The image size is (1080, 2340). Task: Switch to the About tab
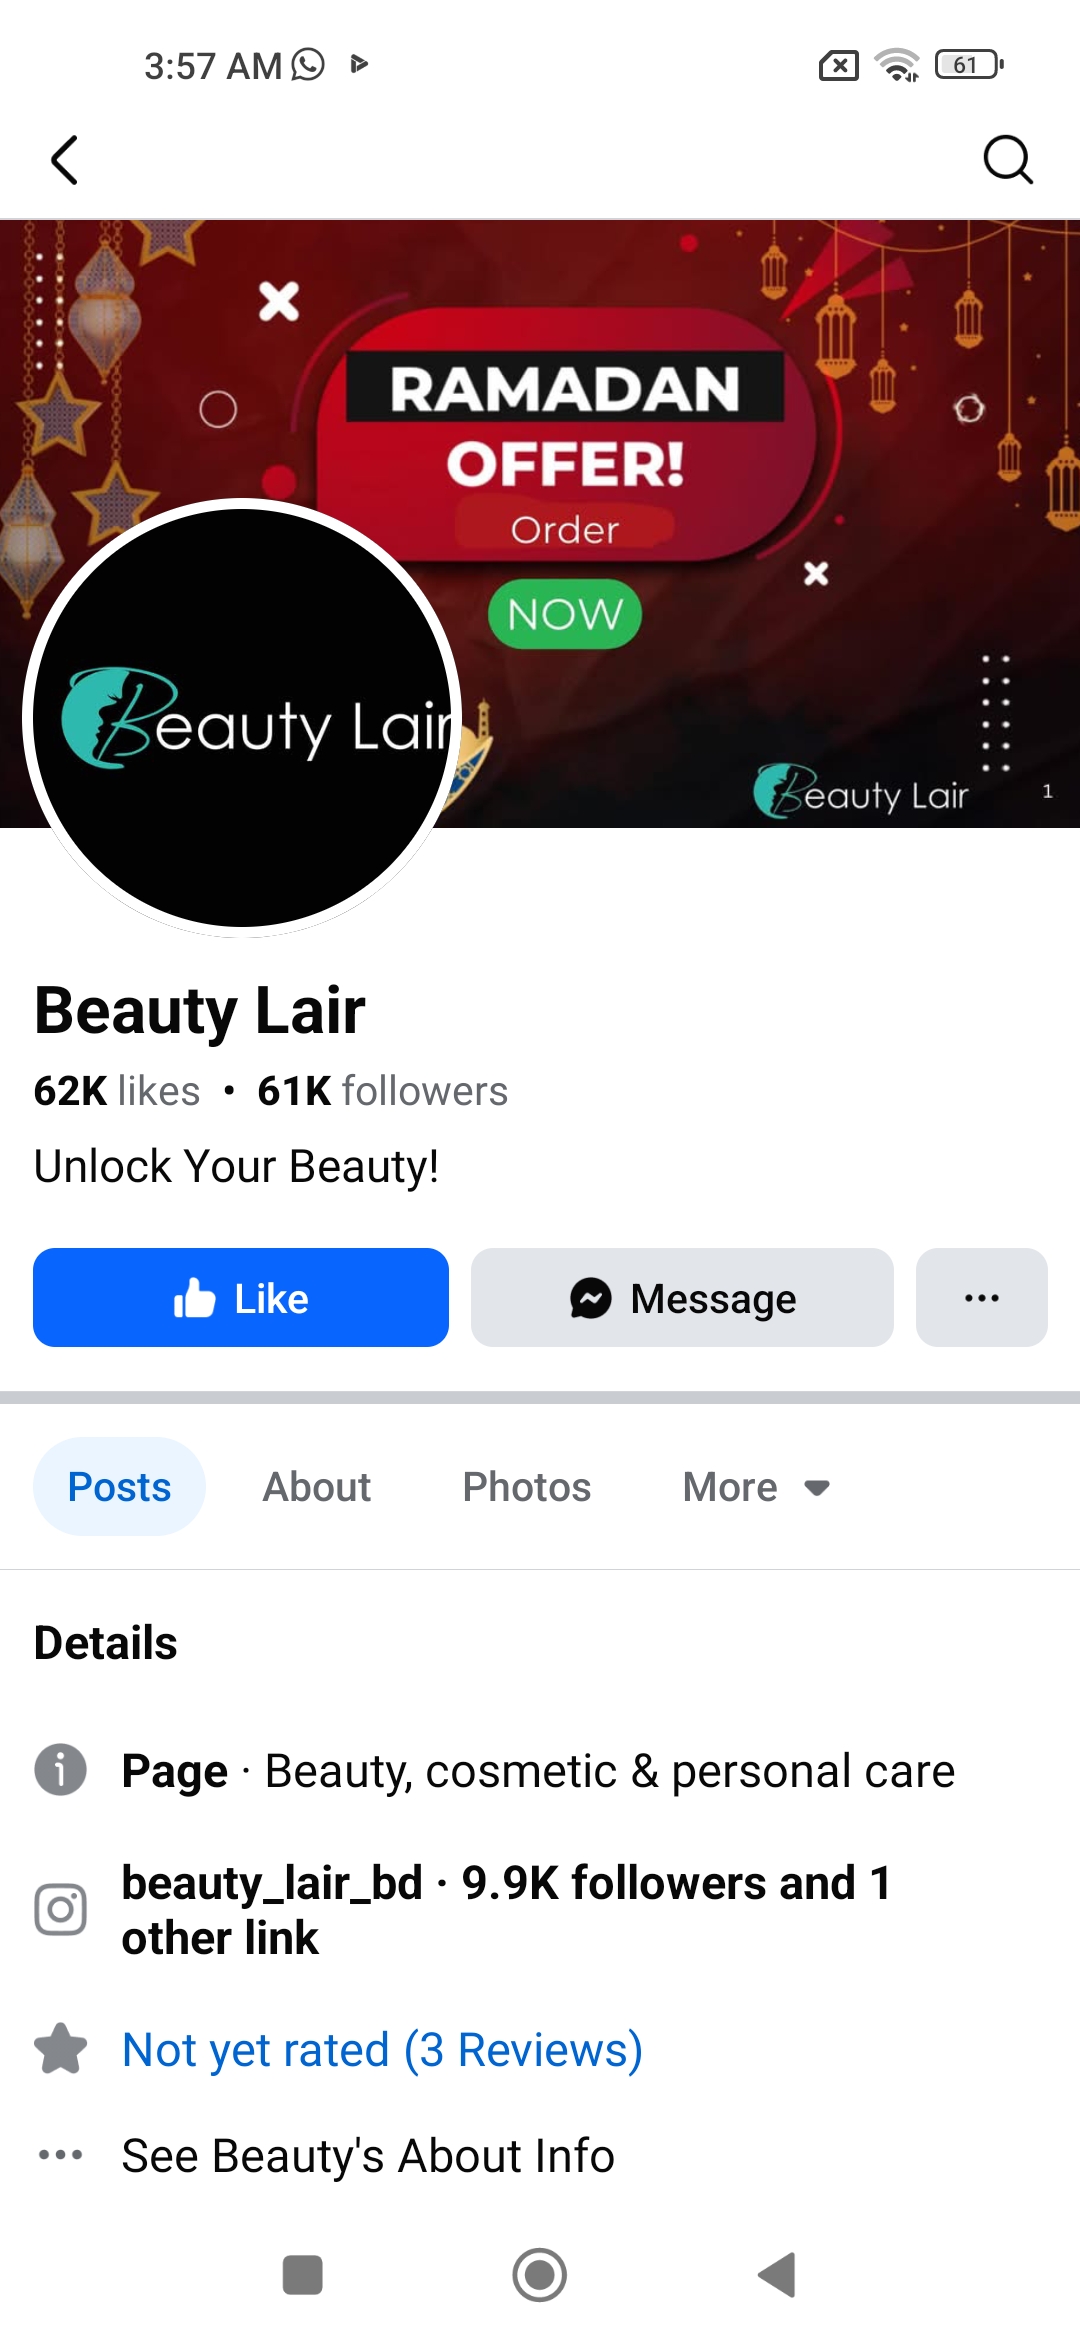pyautogui.click(x=317, y=1487)
